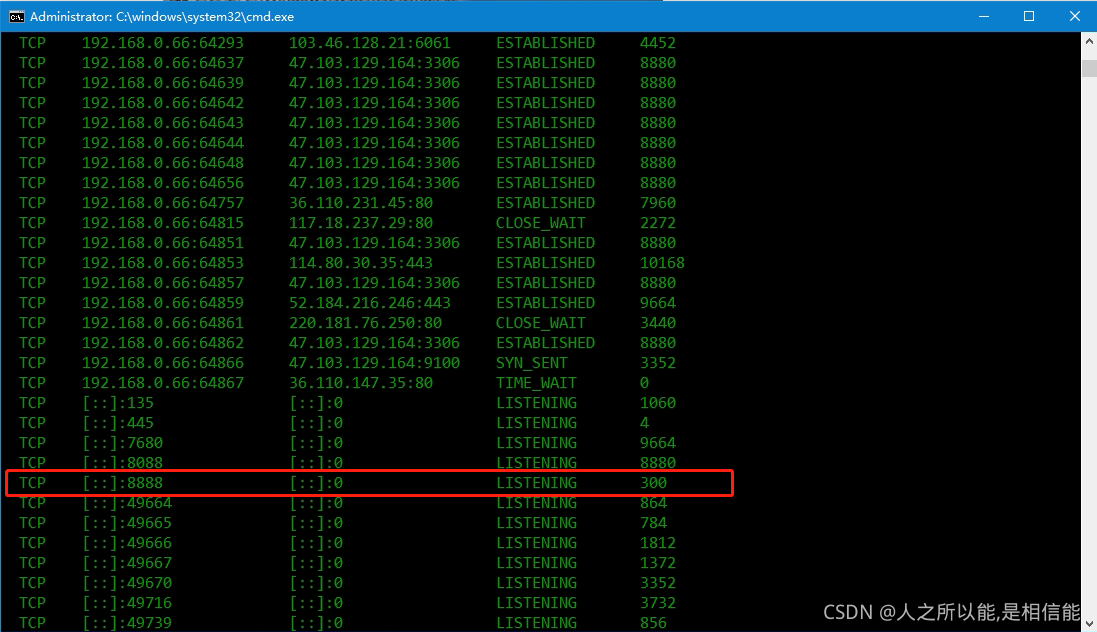Click PID value 1060
Screen dimensions: 1097x632
[x=658, y=403]
